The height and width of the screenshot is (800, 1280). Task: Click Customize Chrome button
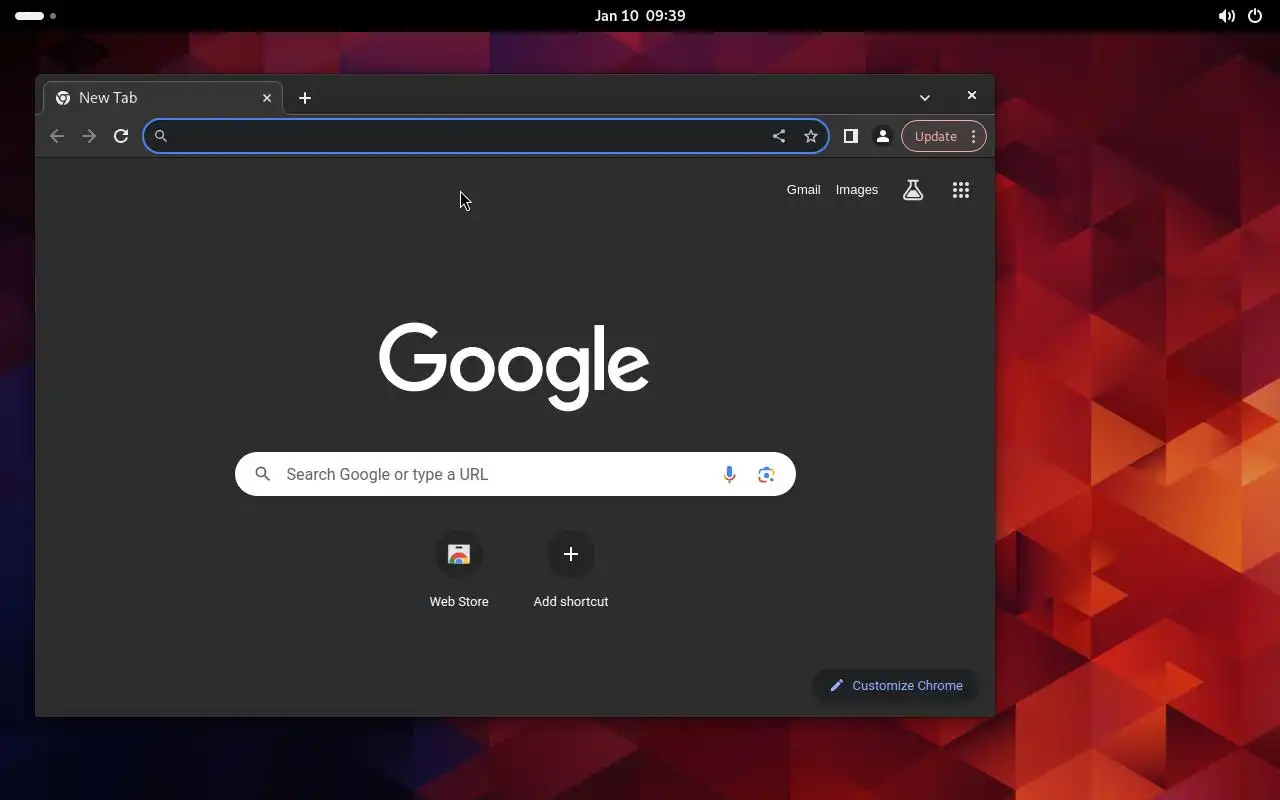coord(896,686)
